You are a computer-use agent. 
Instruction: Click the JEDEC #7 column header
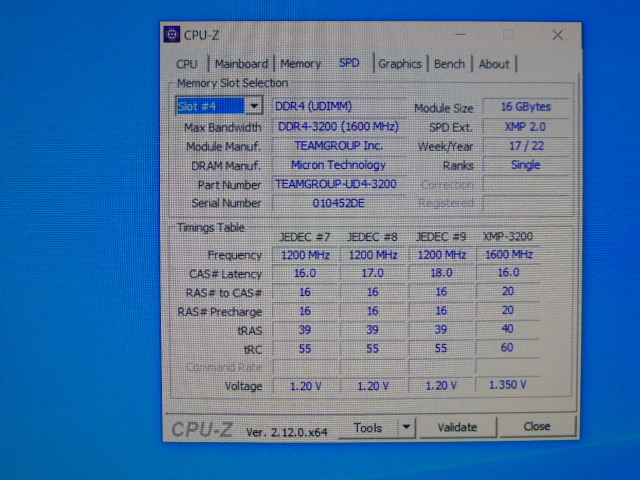click(304, 237)
